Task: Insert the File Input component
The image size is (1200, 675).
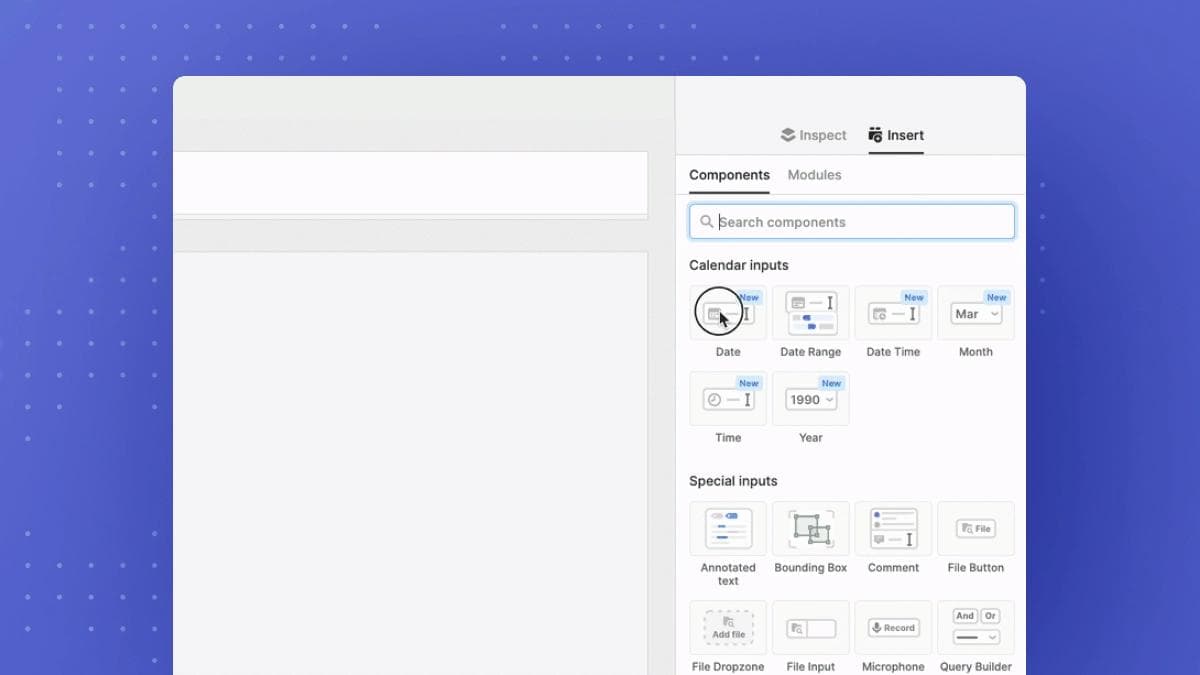Action: [810, 627]
